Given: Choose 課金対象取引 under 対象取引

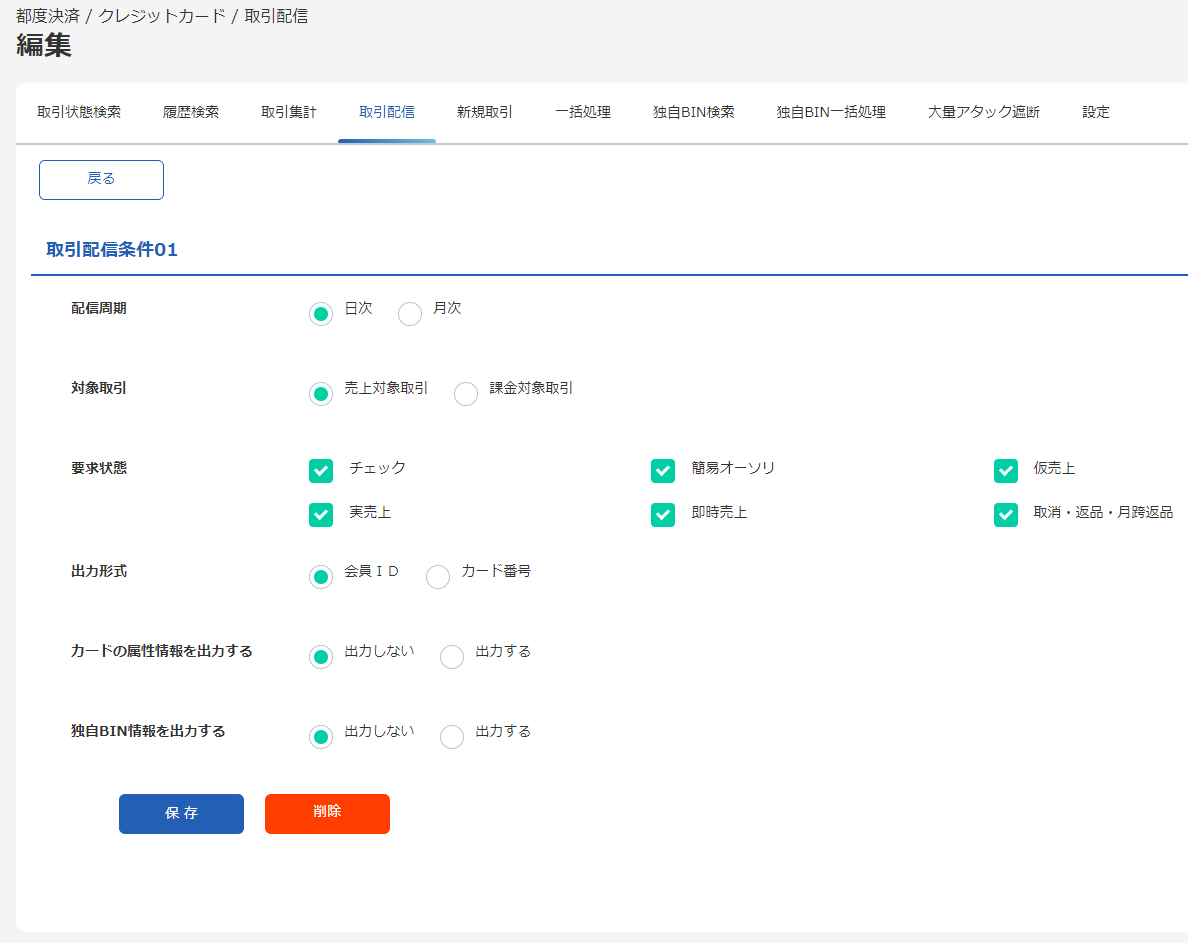Looking at the screenshot, I should click(465, 394).
